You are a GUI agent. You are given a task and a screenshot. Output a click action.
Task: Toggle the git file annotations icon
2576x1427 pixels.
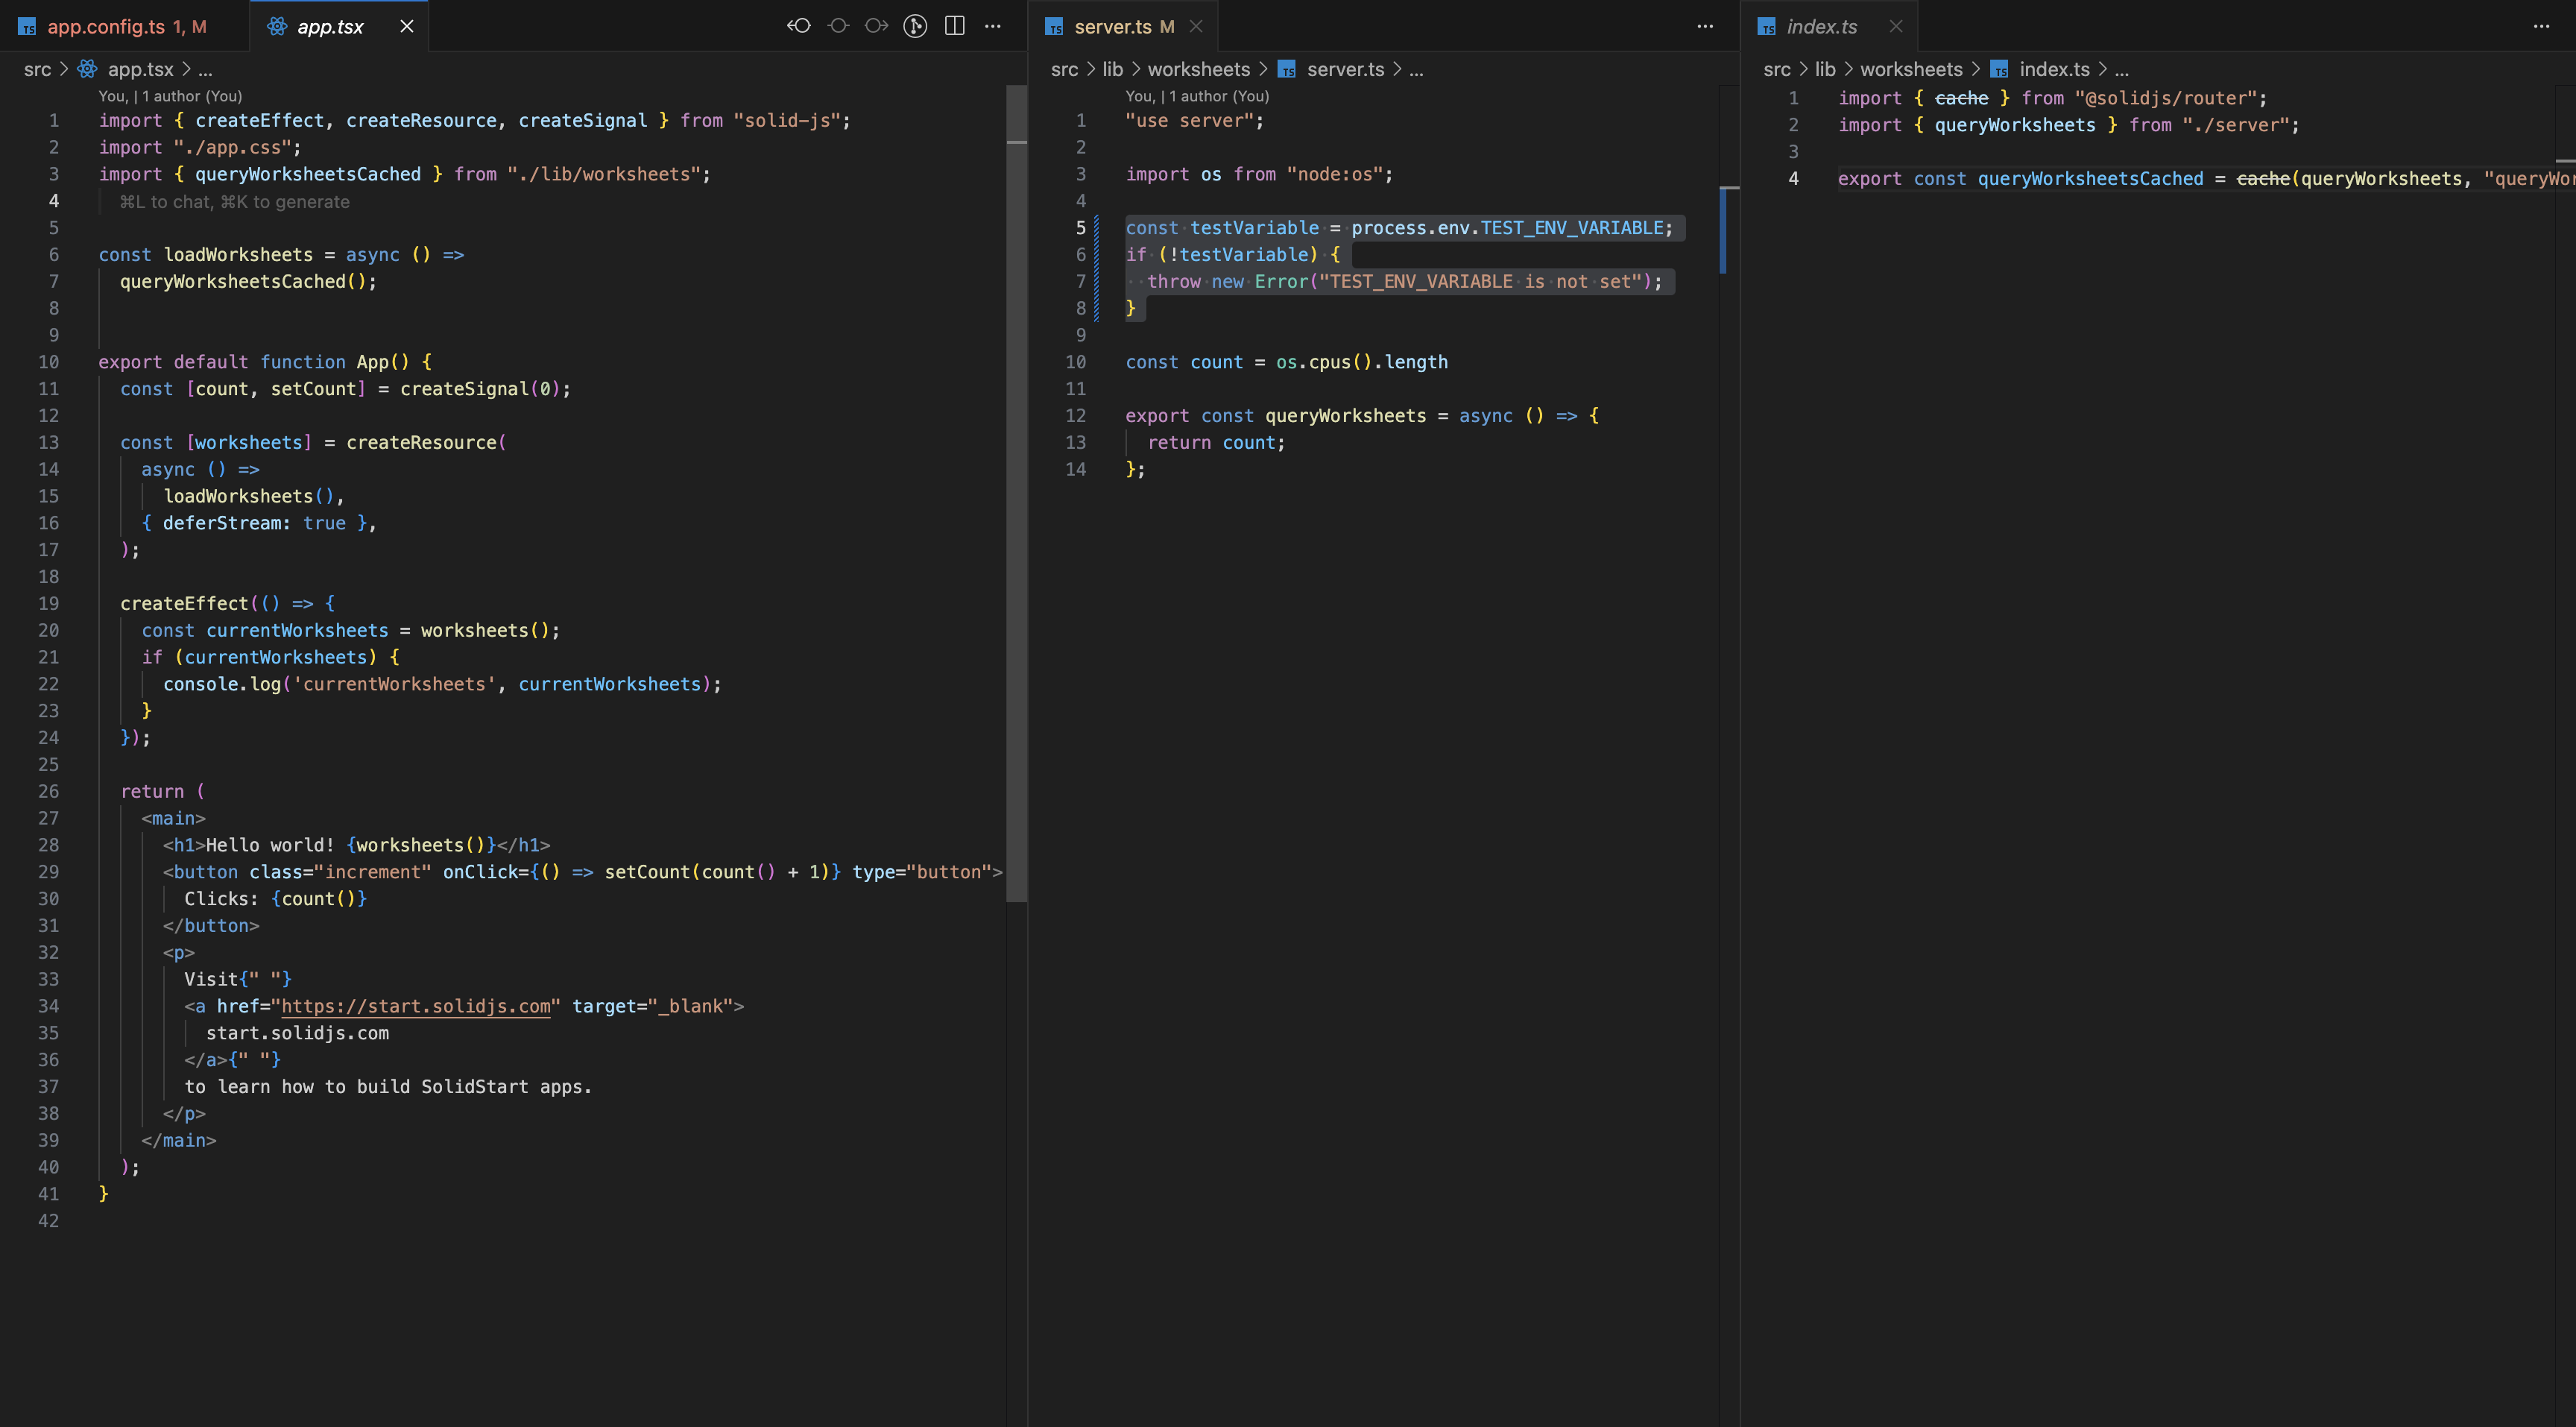pos(915,26)
